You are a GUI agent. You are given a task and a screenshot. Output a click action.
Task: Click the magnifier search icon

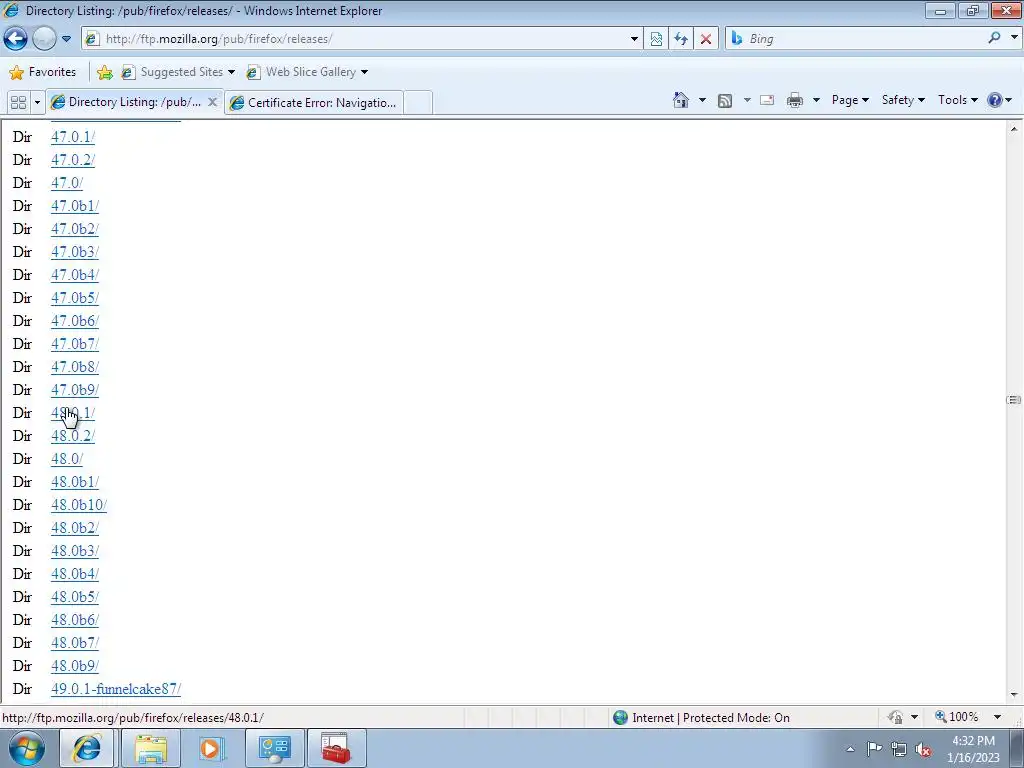[x=995, y=38]
